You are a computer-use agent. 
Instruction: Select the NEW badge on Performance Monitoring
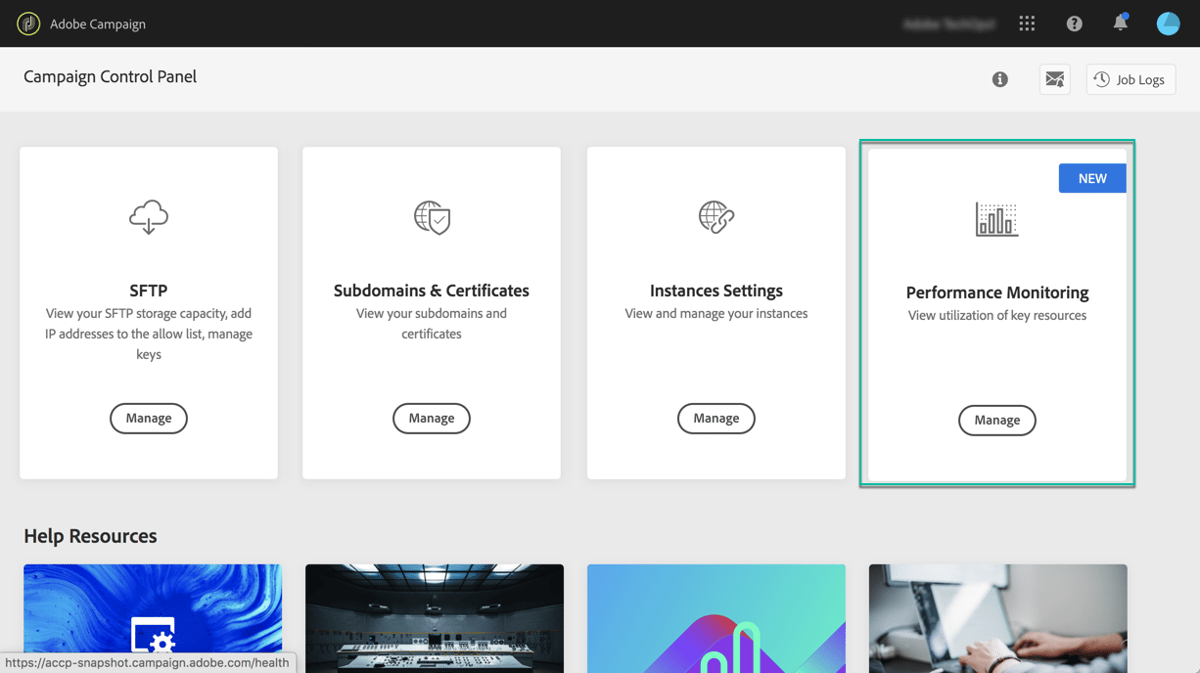click(x=1092, y=177)
